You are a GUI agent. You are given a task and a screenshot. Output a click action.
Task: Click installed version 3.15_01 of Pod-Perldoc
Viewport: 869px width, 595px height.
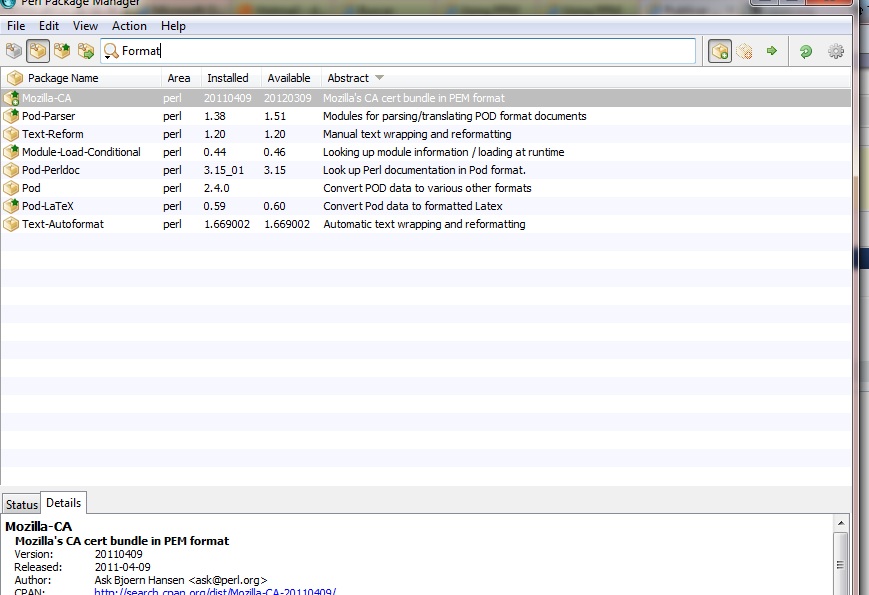point(224,170)
